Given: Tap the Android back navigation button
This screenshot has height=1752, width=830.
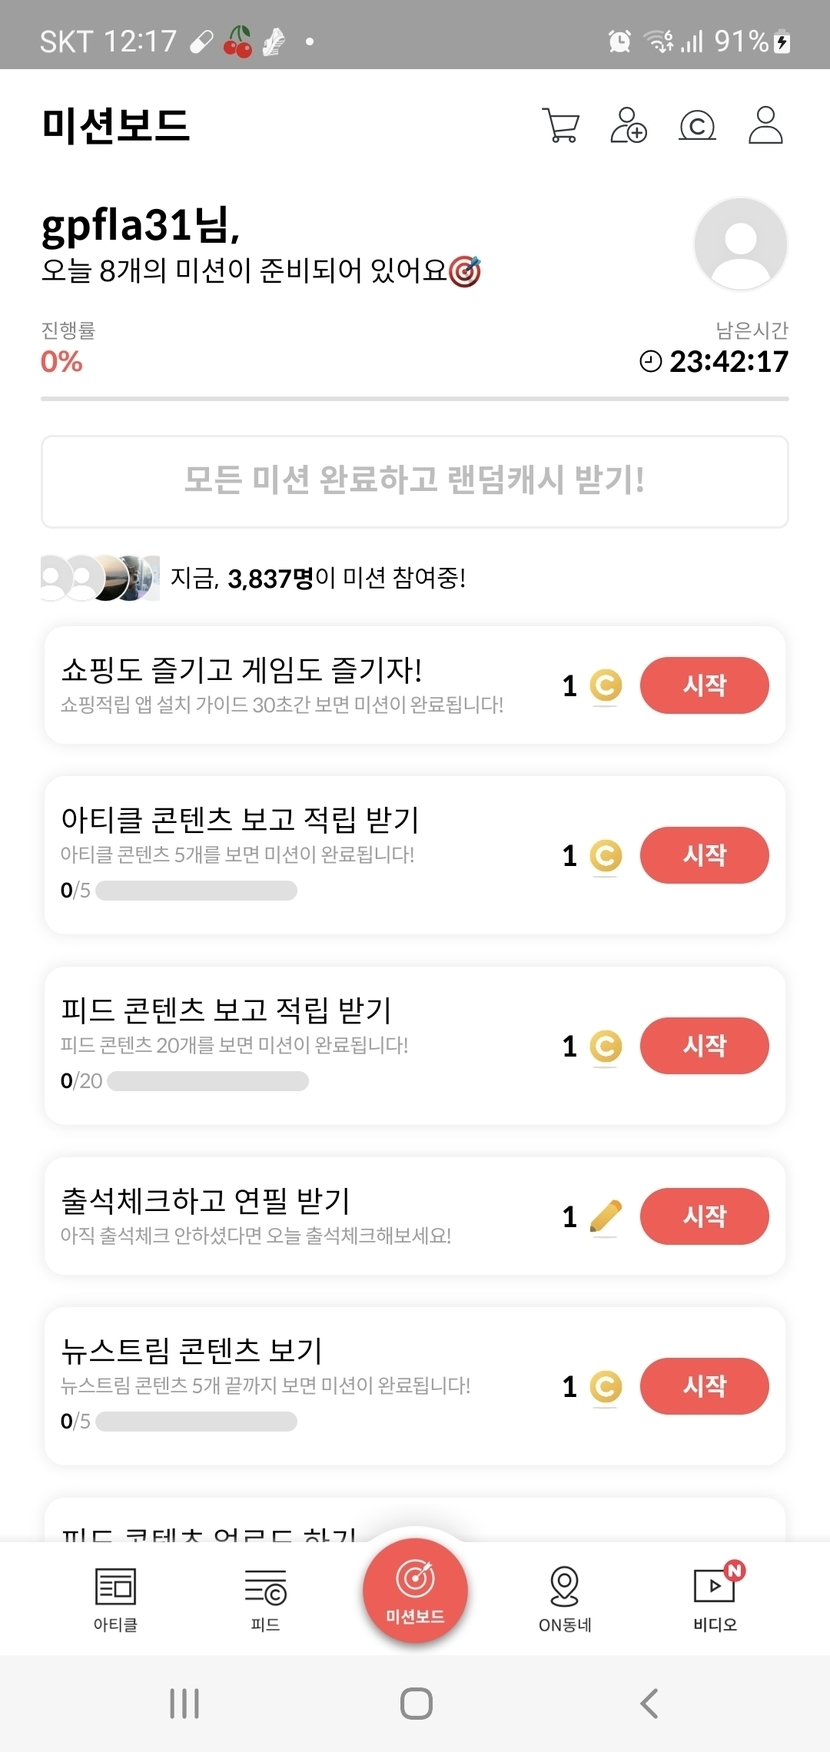Looking at the screenshot, I should [x=649, y=1703].
